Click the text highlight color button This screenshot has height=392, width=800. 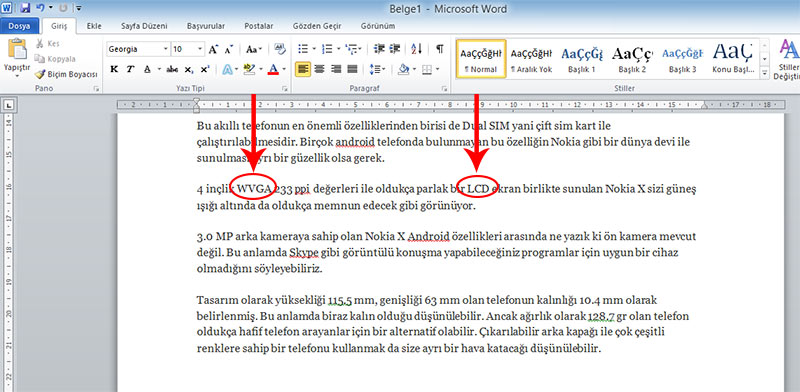pyautogui.click(x=249, y=69)
